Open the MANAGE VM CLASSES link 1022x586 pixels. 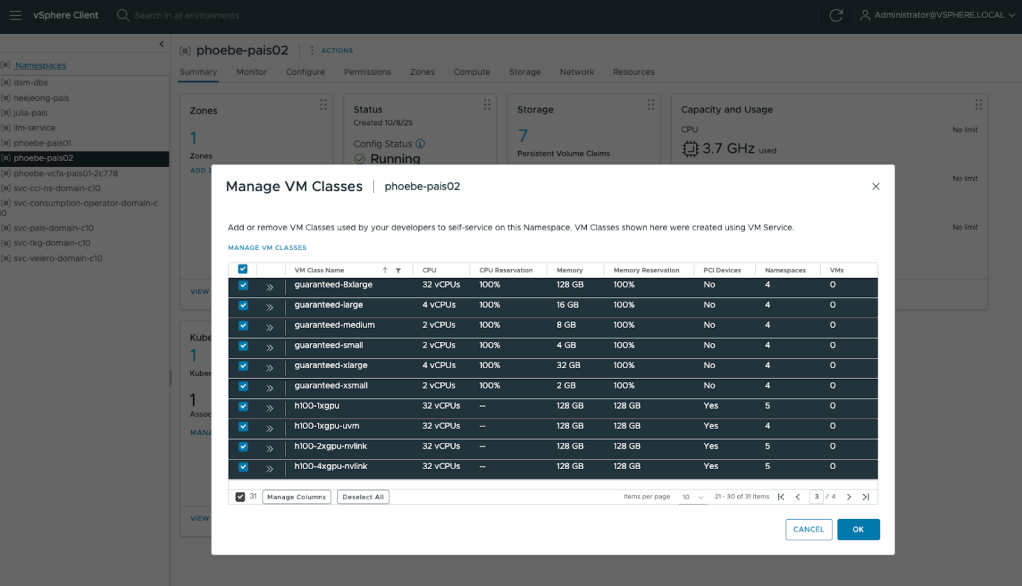pyautogui.click(x=267, y=248)
